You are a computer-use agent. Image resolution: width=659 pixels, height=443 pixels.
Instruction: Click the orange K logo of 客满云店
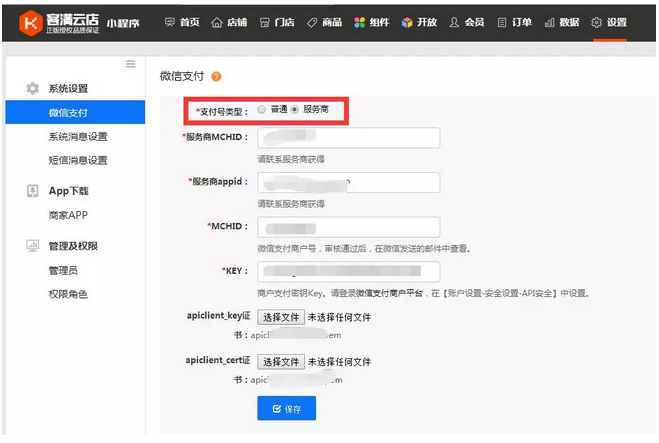(x=31, y=23)
